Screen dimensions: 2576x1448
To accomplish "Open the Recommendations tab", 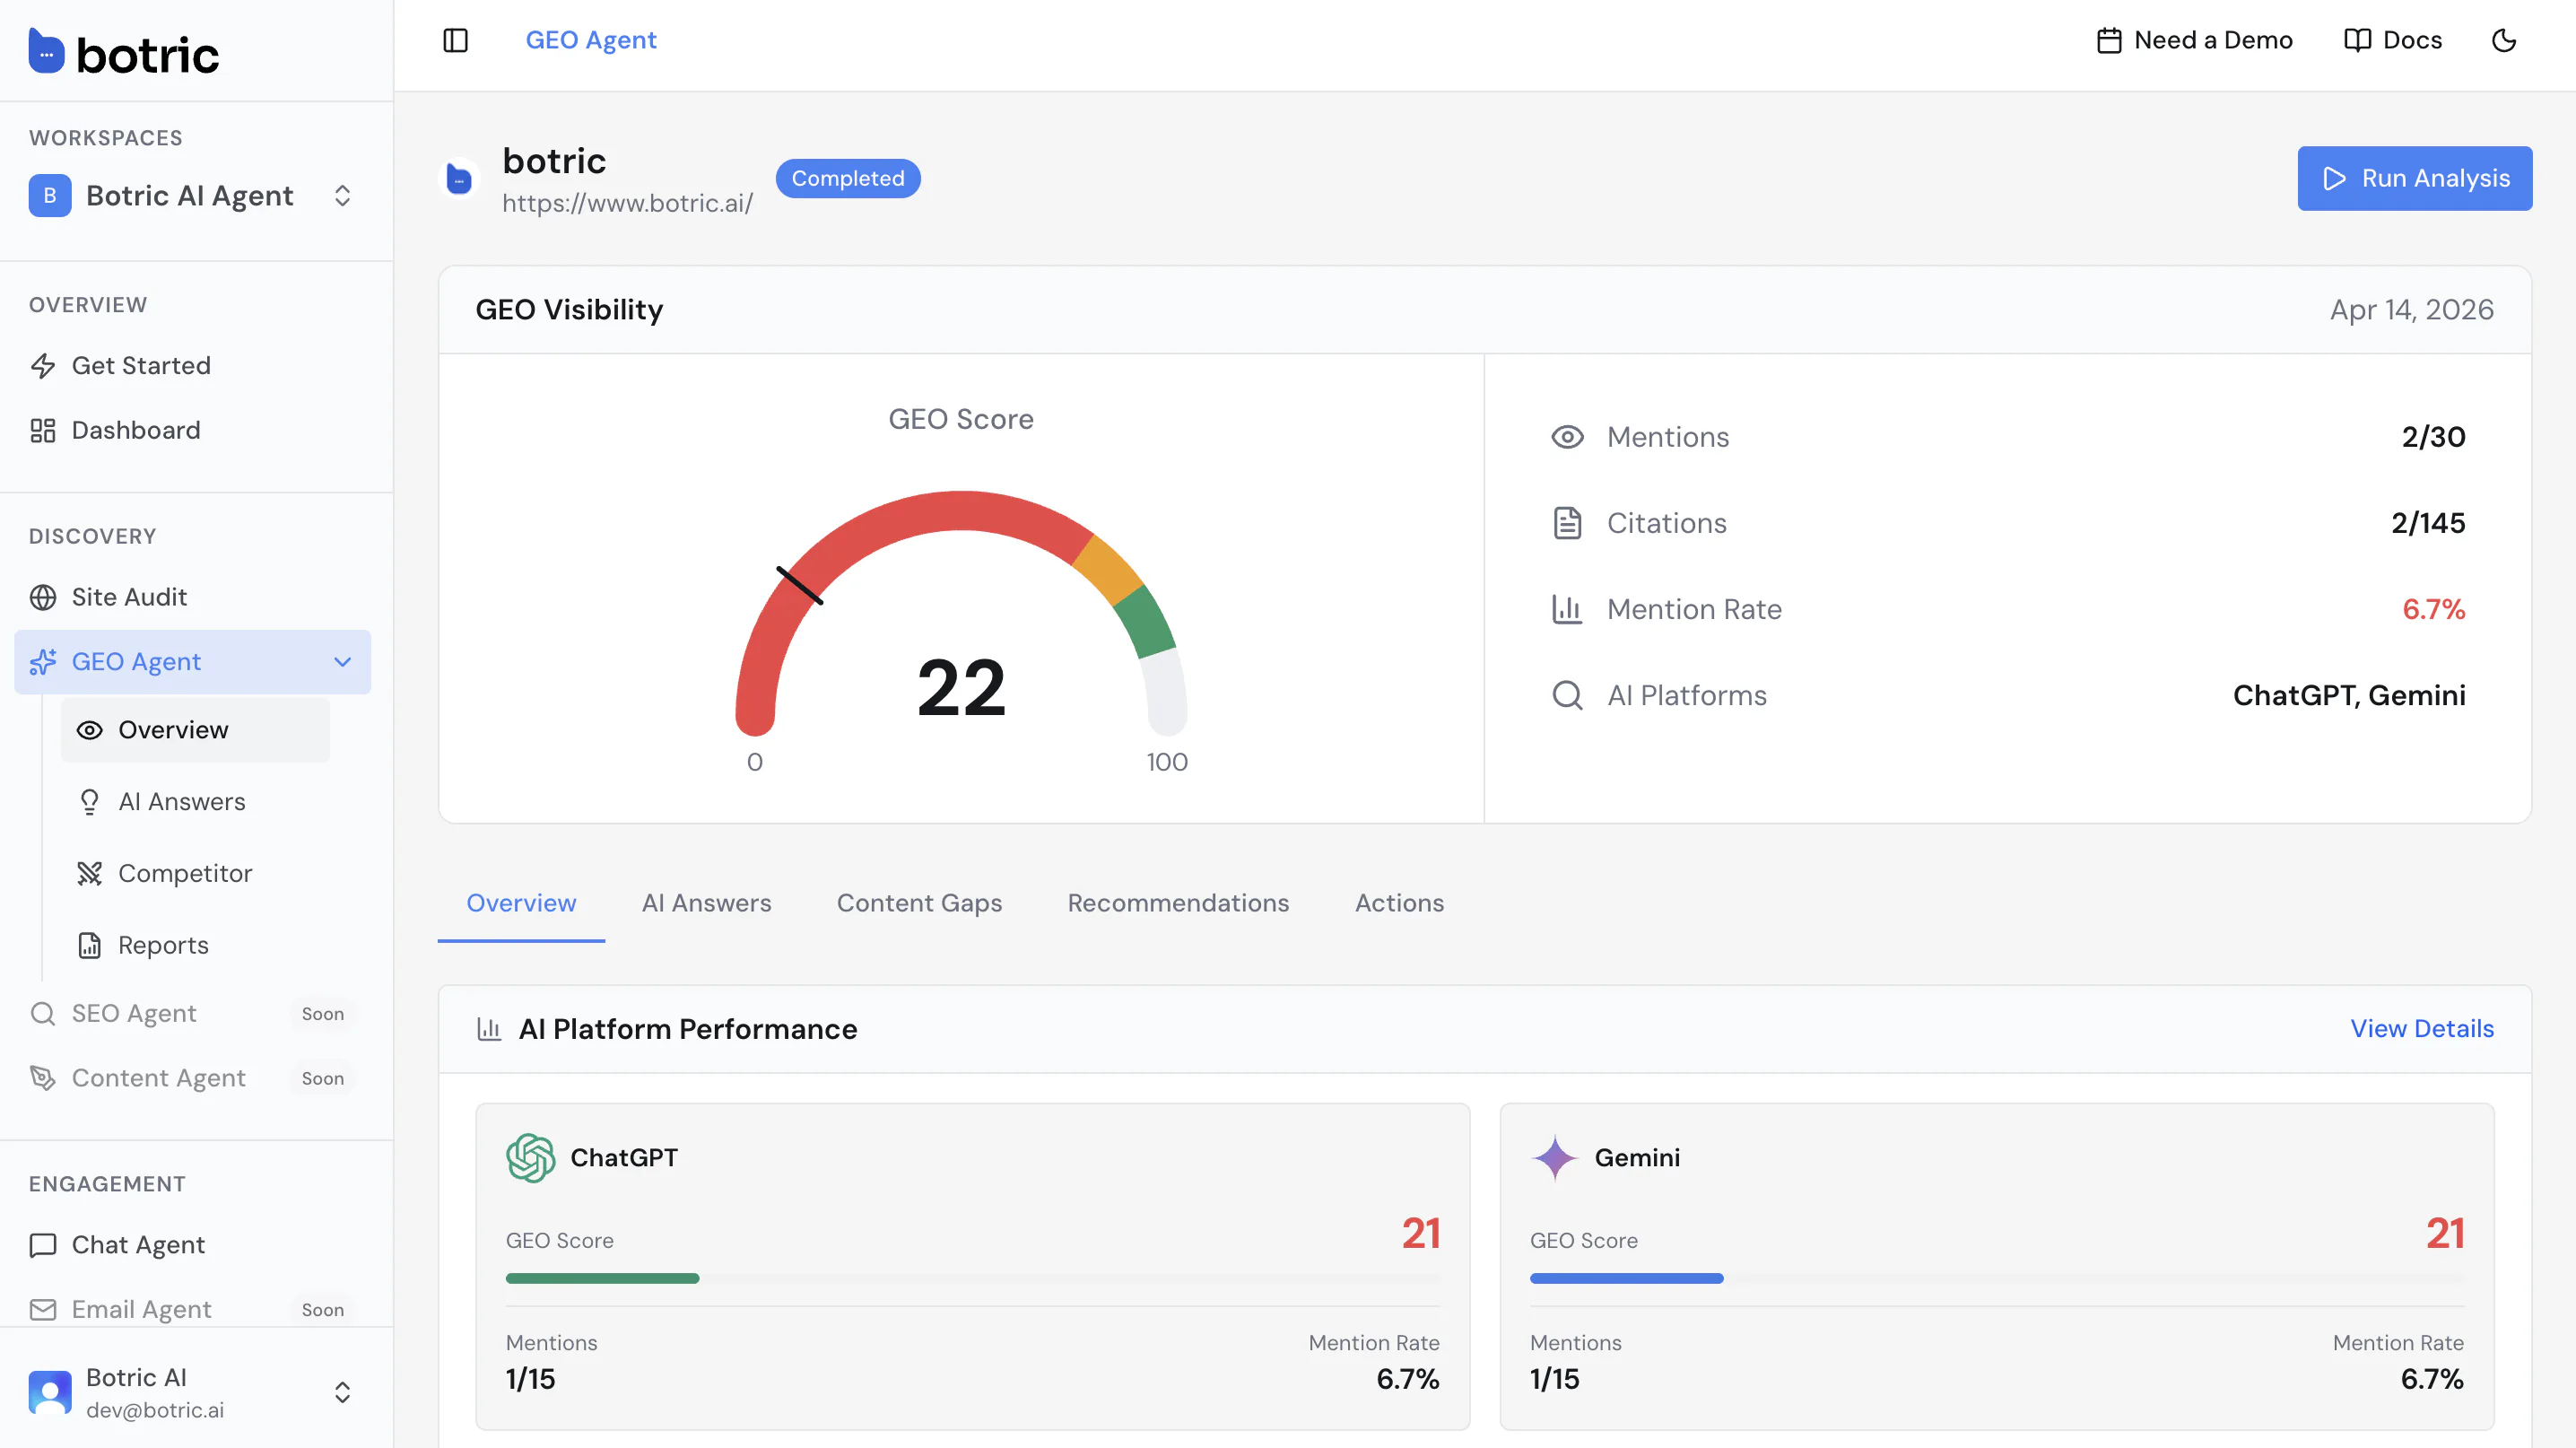I will point(1178,904).
